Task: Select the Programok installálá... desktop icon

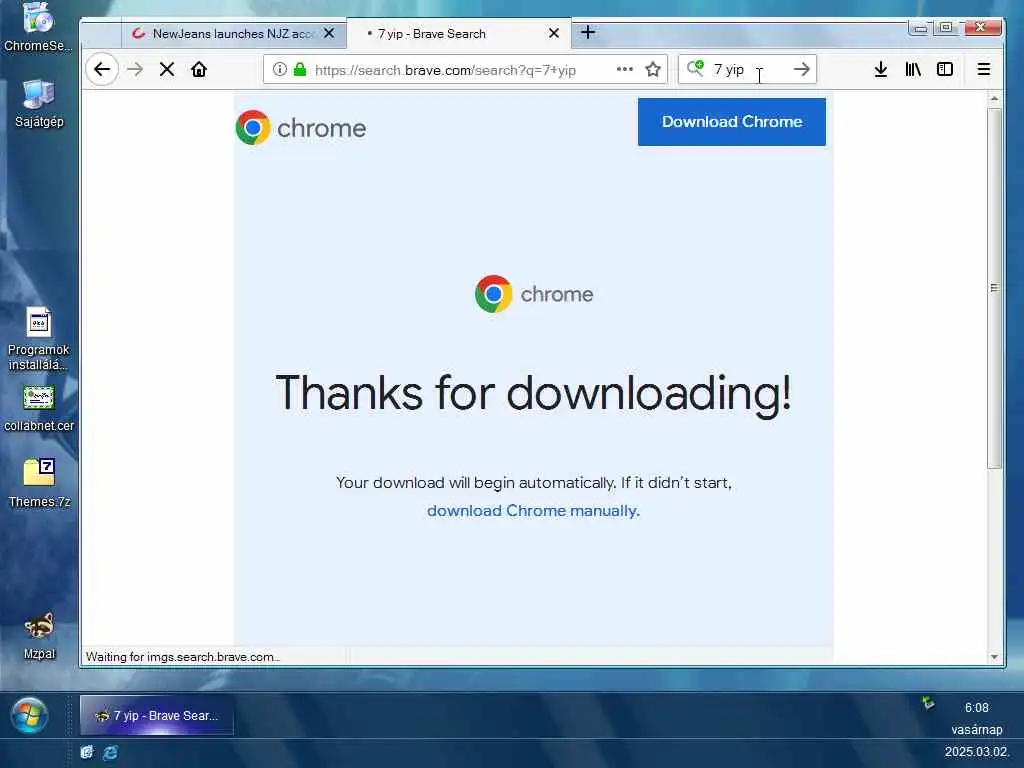Action: click(39, 340)
